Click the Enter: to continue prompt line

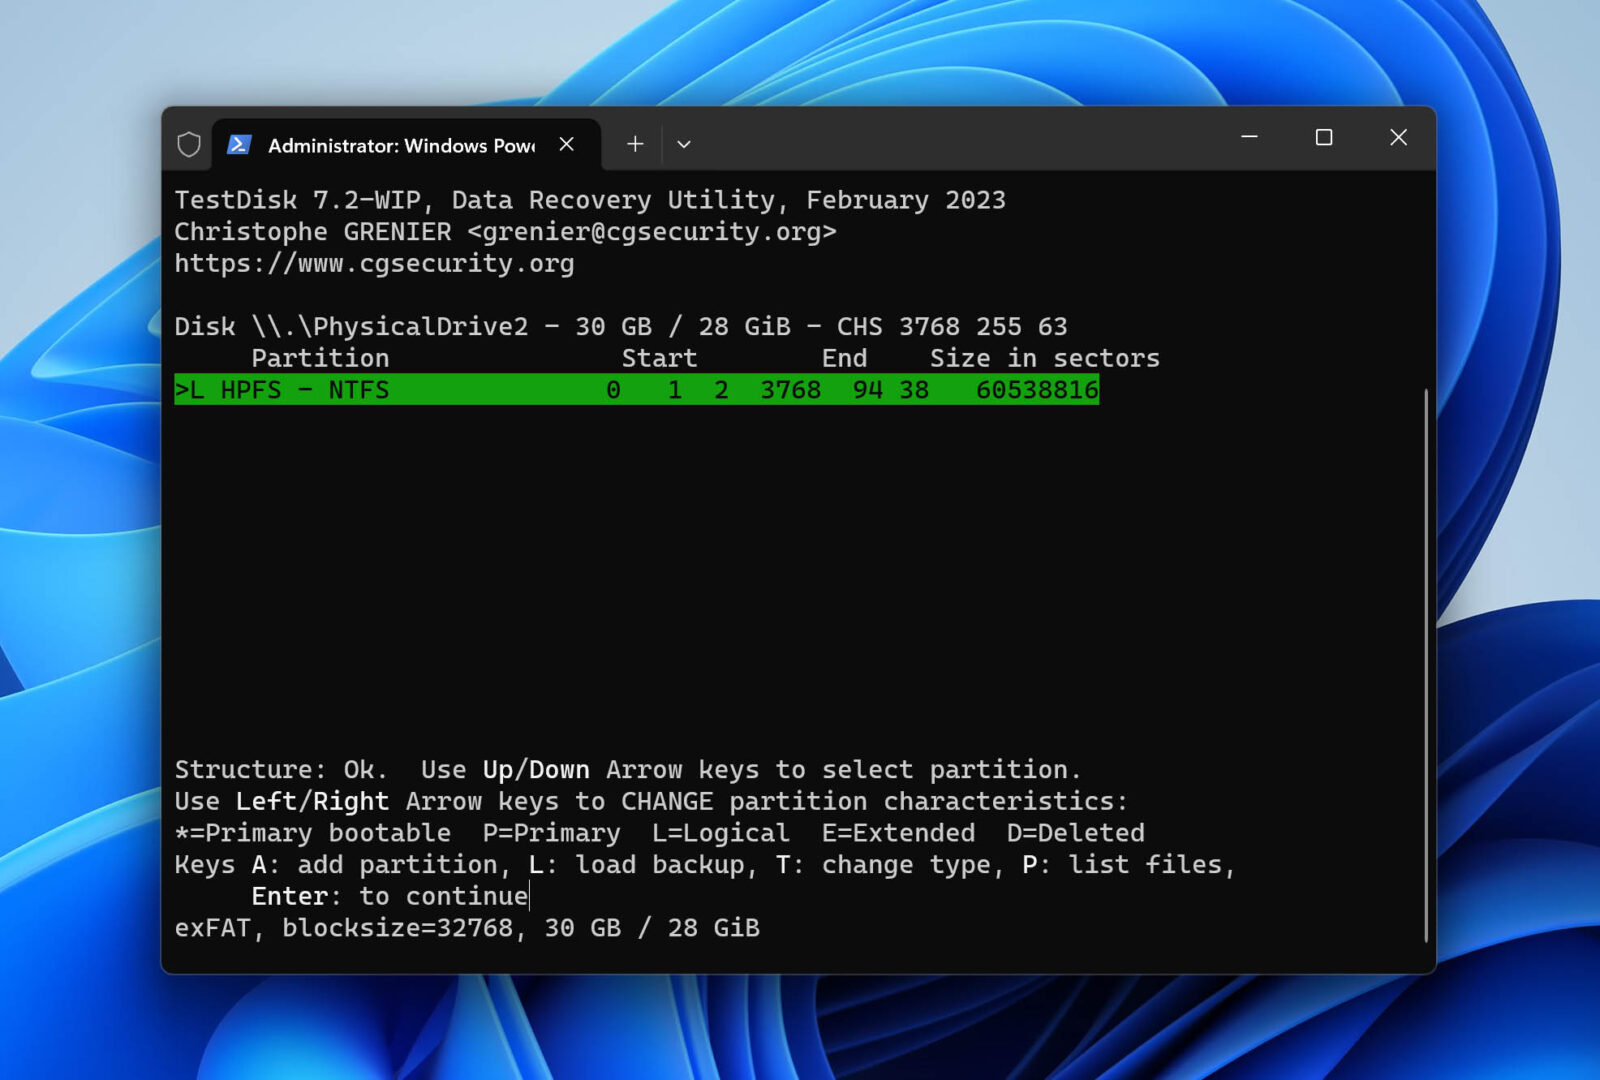point(388,895)
